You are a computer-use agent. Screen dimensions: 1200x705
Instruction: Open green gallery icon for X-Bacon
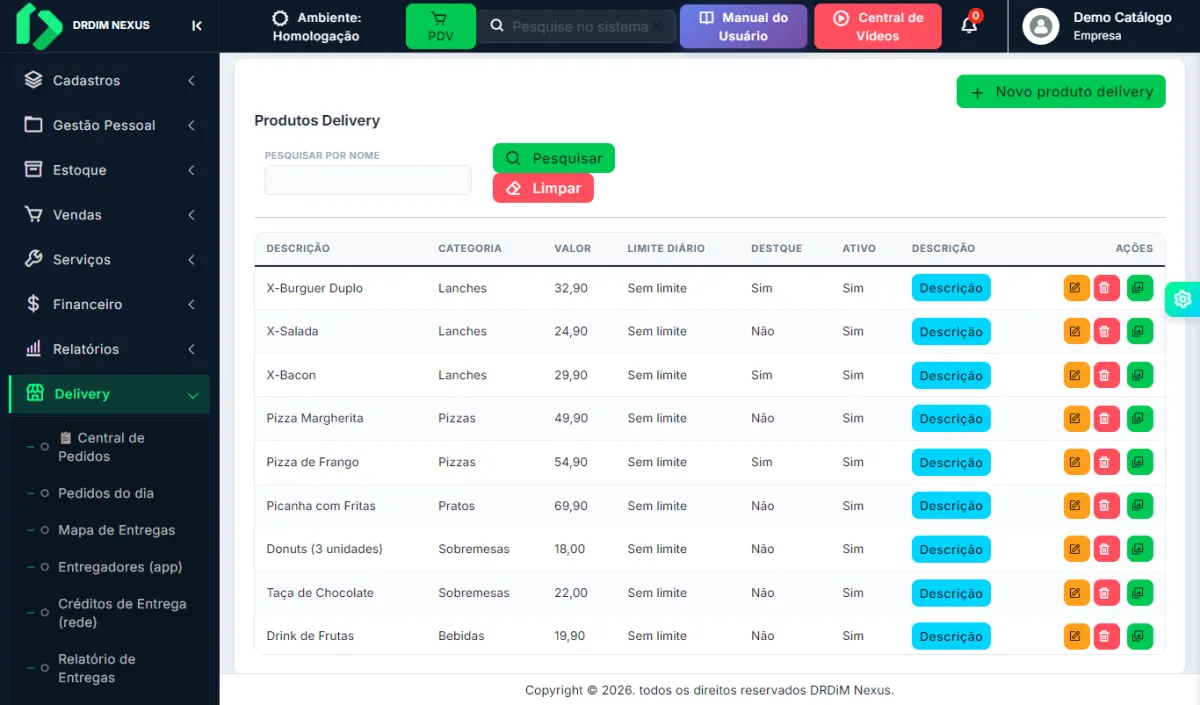click(1139, 375)
